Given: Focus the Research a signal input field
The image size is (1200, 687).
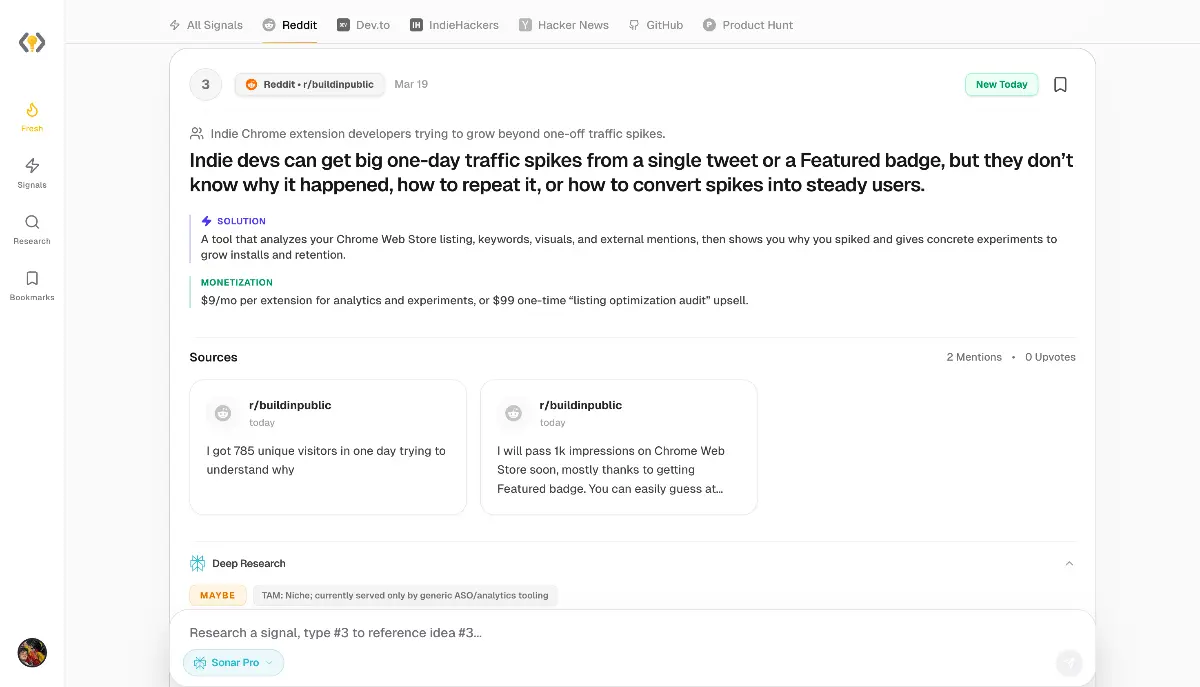Looking at the screenshot, I should click(x=600, y=633).
